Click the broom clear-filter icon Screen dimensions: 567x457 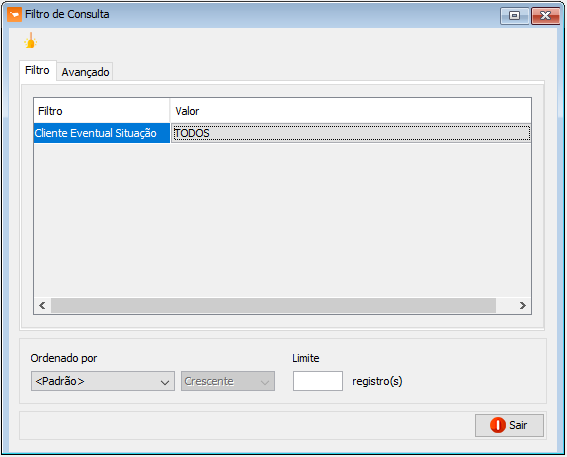pyautogui.click(x=30, y=40)
